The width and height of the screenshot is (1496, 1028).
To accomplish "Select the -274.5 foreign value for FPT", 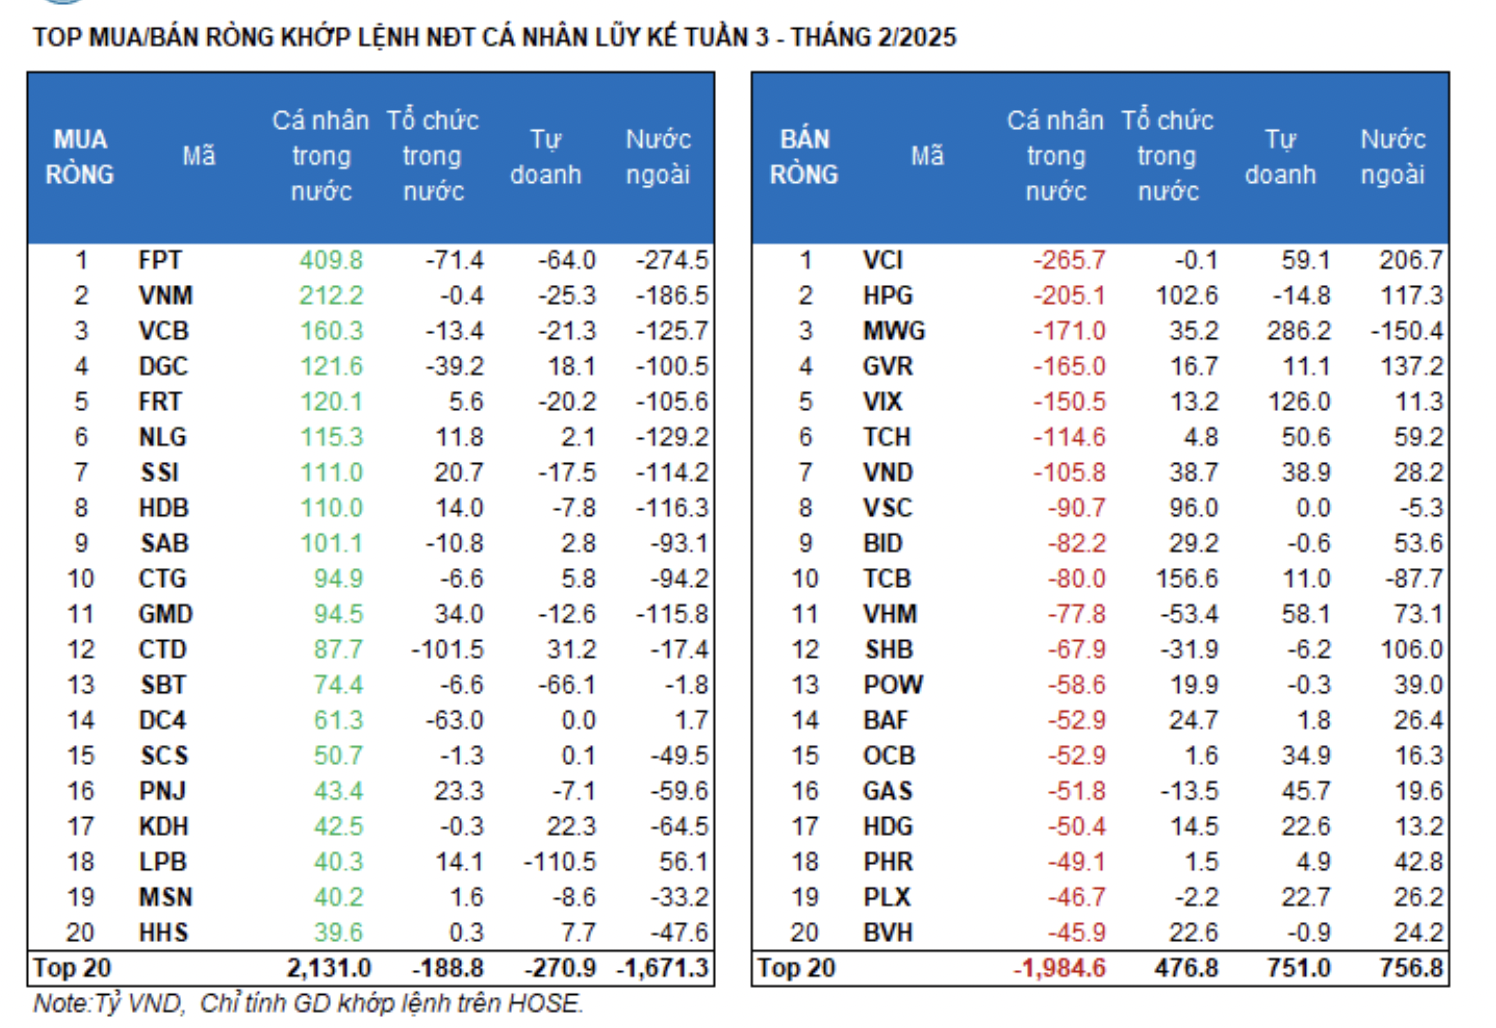I will click(672, 261).
